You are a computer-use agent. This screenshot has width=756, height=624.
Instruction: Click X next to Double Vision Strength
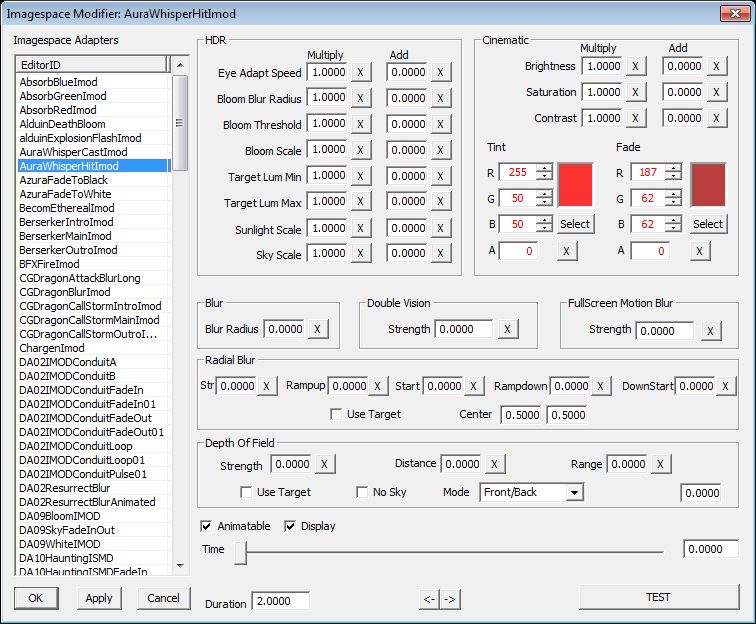pos(507,329)
